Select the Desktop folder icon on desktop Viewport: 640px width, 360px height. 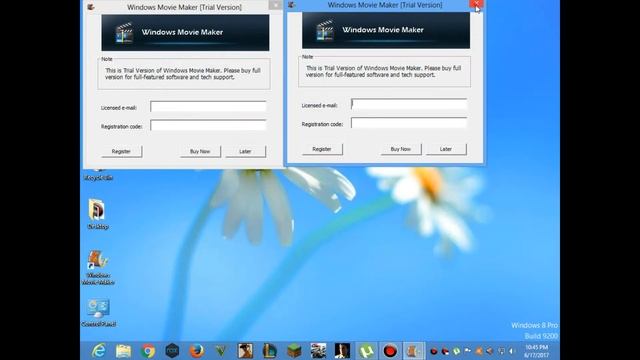98,214
